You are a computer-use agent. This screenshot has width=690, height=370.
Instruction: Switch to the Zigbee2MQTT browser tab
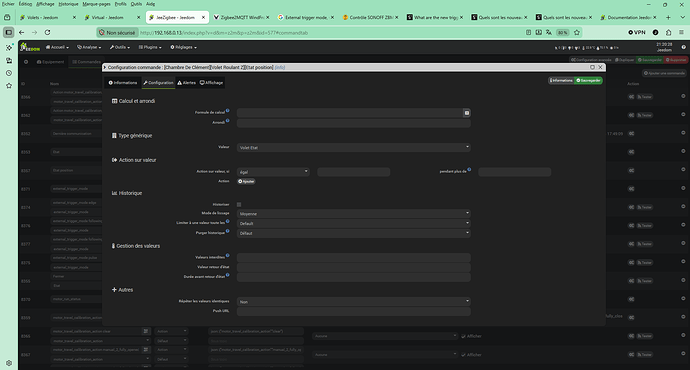click(242, 18)
